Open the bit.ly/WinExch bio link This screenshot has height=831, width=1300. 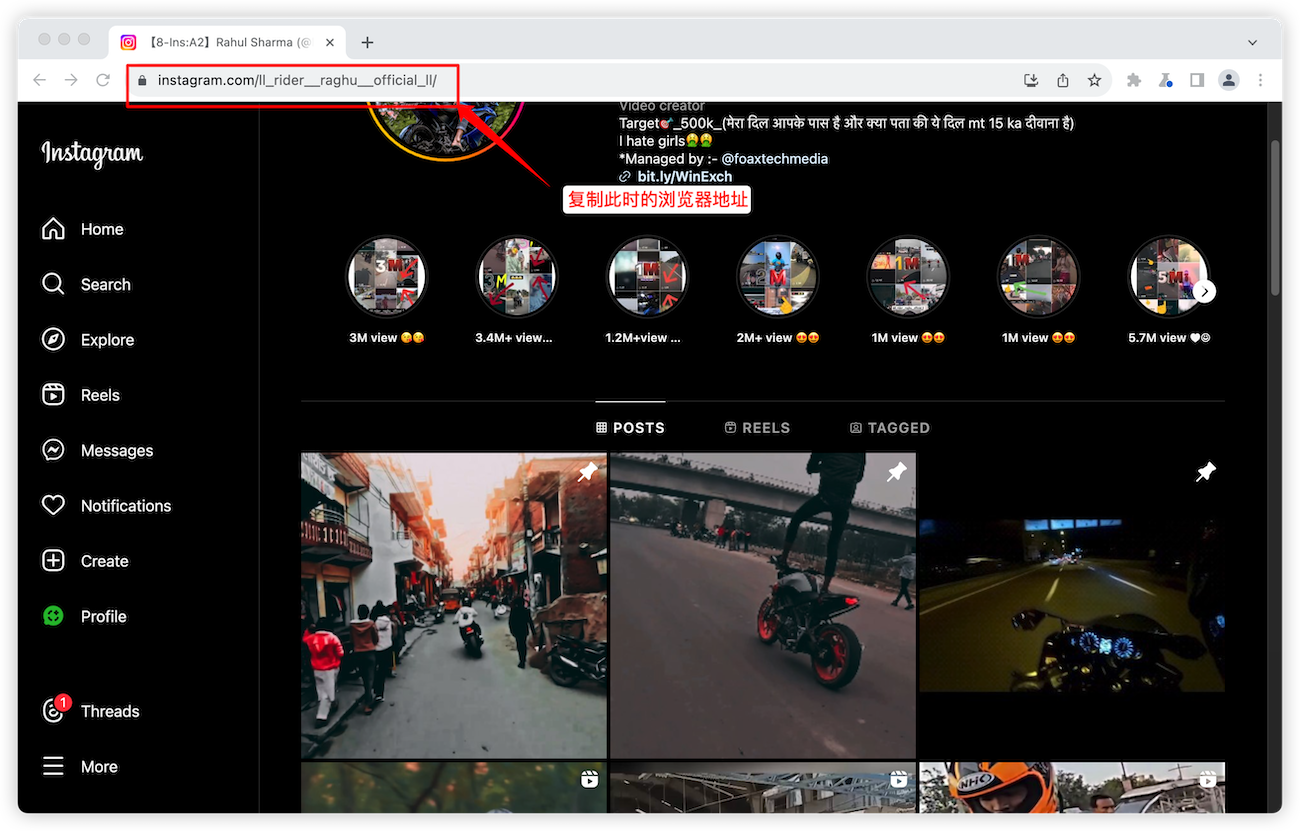click(x=684, y=177)
